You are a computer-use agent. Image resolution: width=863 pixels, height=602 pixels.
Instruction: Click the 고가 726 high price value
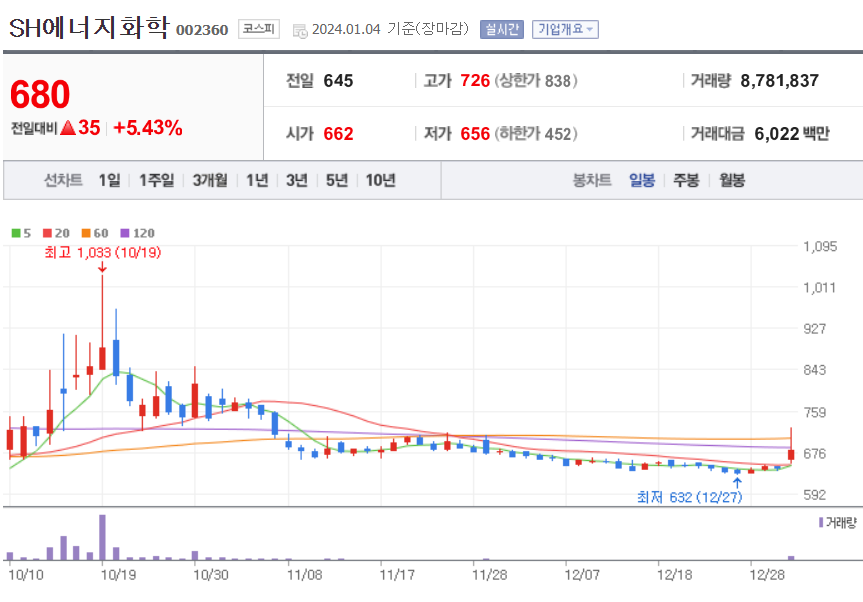click(475, 81)
